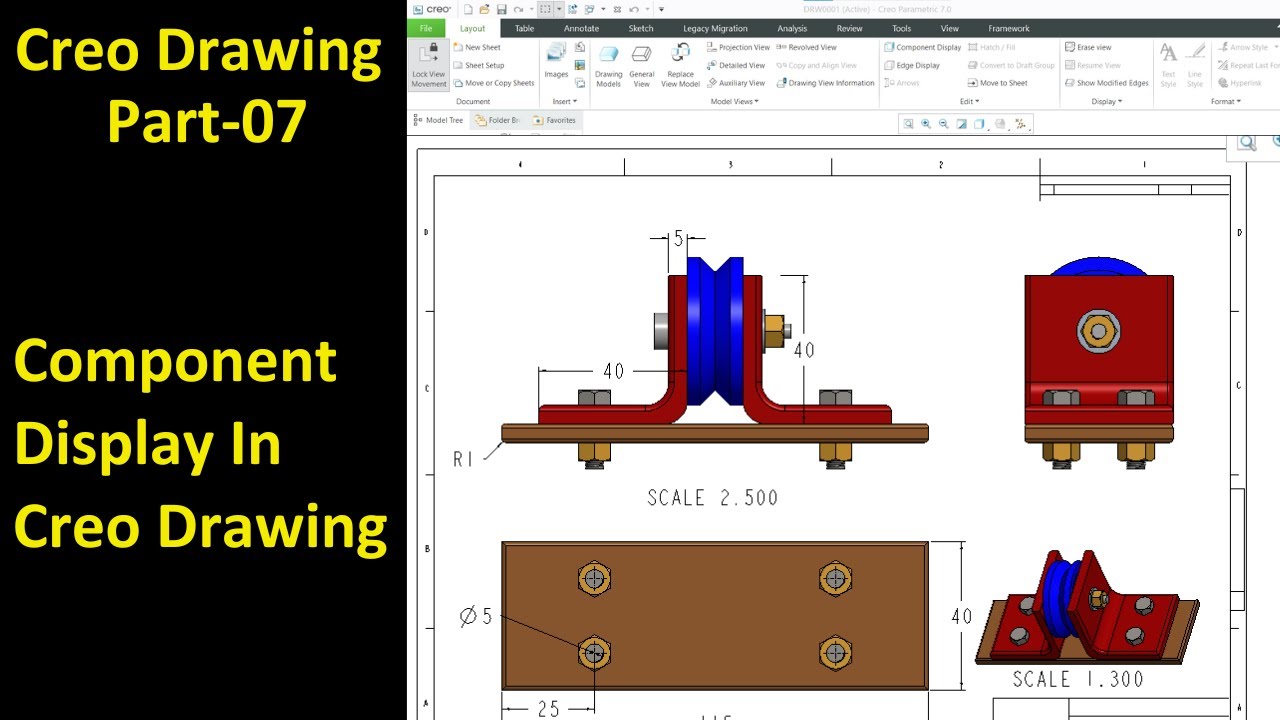
Task: Click the New Sheet button
Action: click(476, 47)
